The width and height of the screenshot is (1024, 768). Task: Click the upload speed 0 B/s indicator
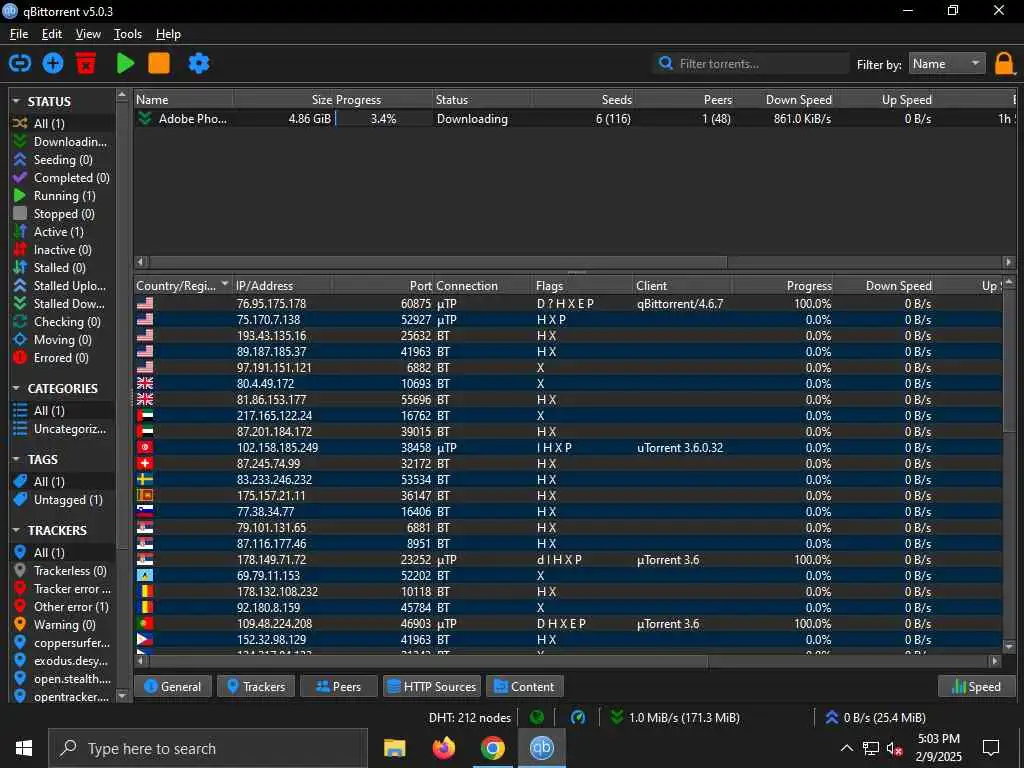876,717
